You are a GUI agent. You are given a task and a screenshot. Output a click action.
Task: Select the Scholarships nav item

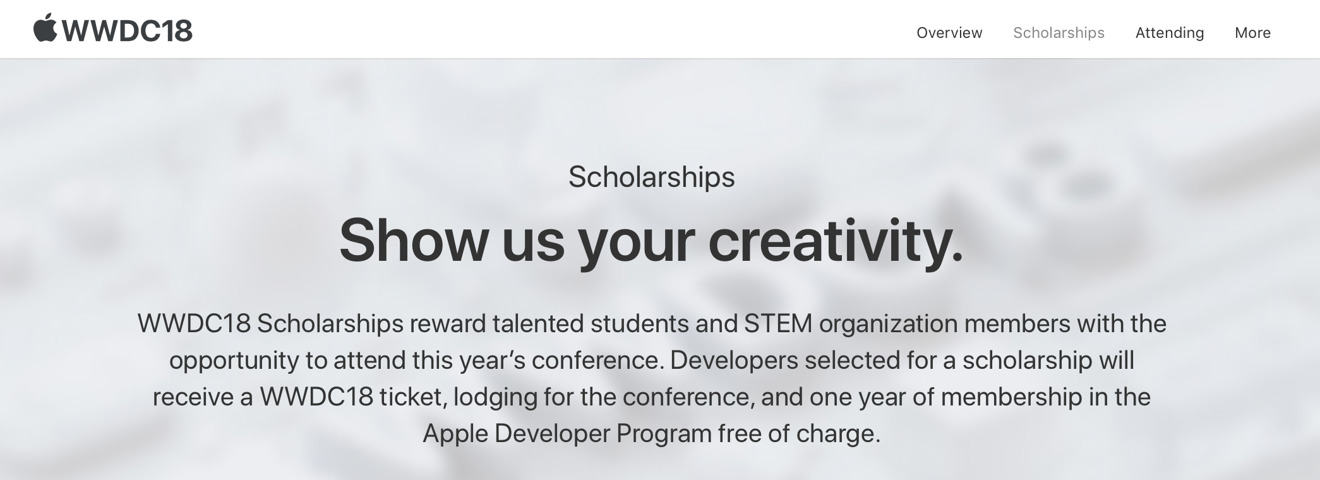(x=1058, y=33)
